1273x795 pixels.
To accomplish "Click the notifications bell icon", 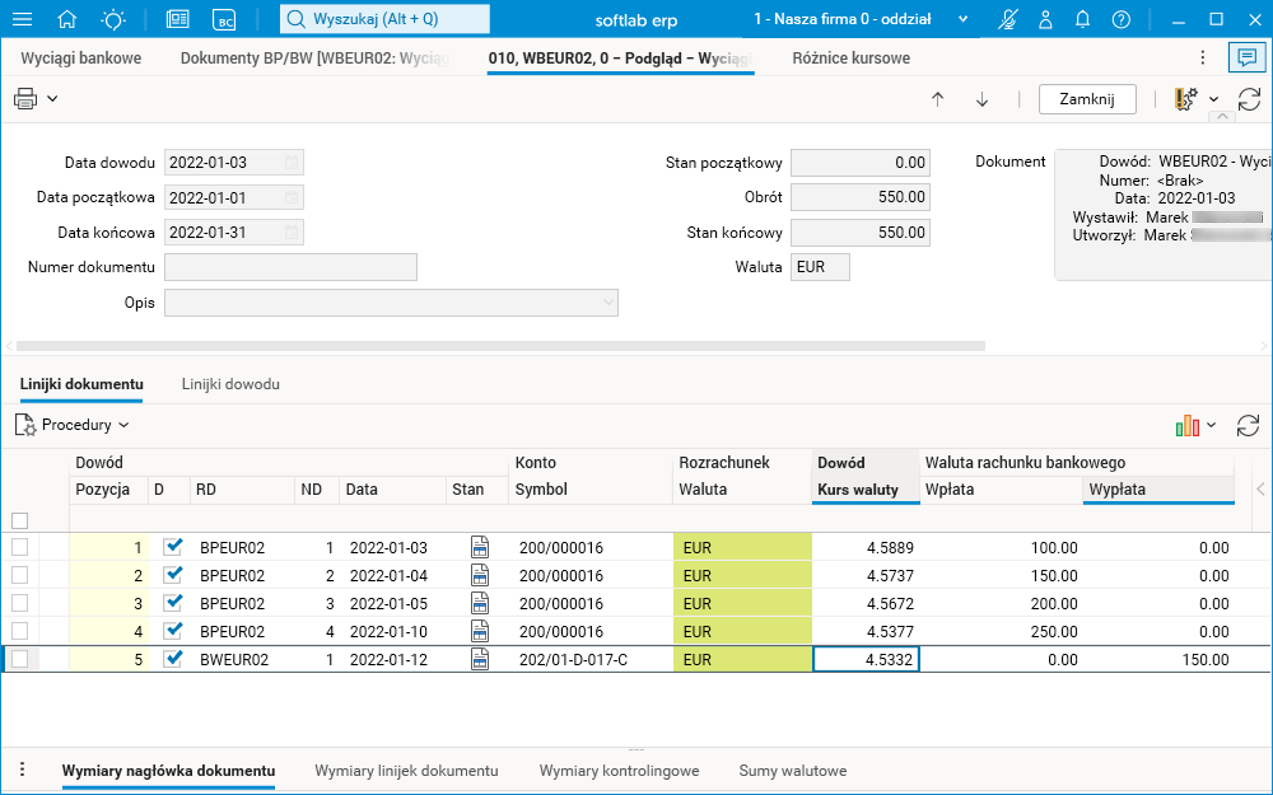I will click(x=1082, y=19).
